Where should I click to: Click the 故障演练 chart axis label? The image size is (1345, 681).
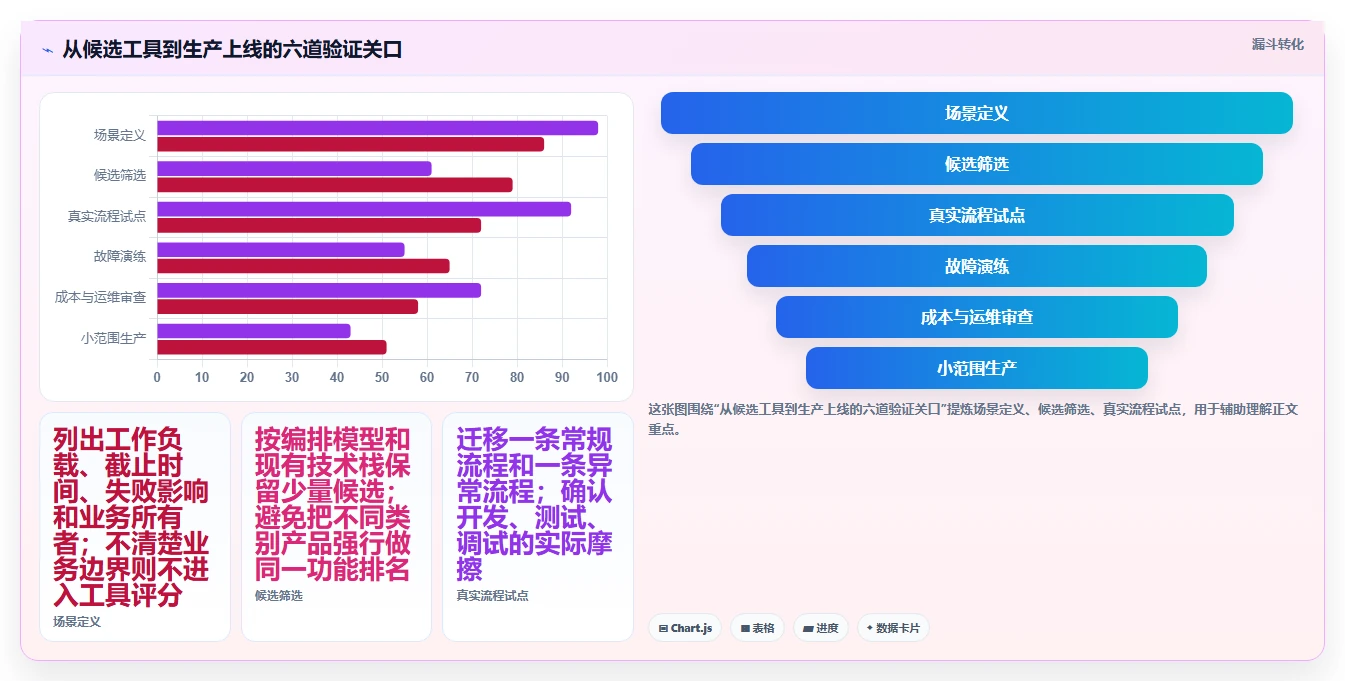120,256
